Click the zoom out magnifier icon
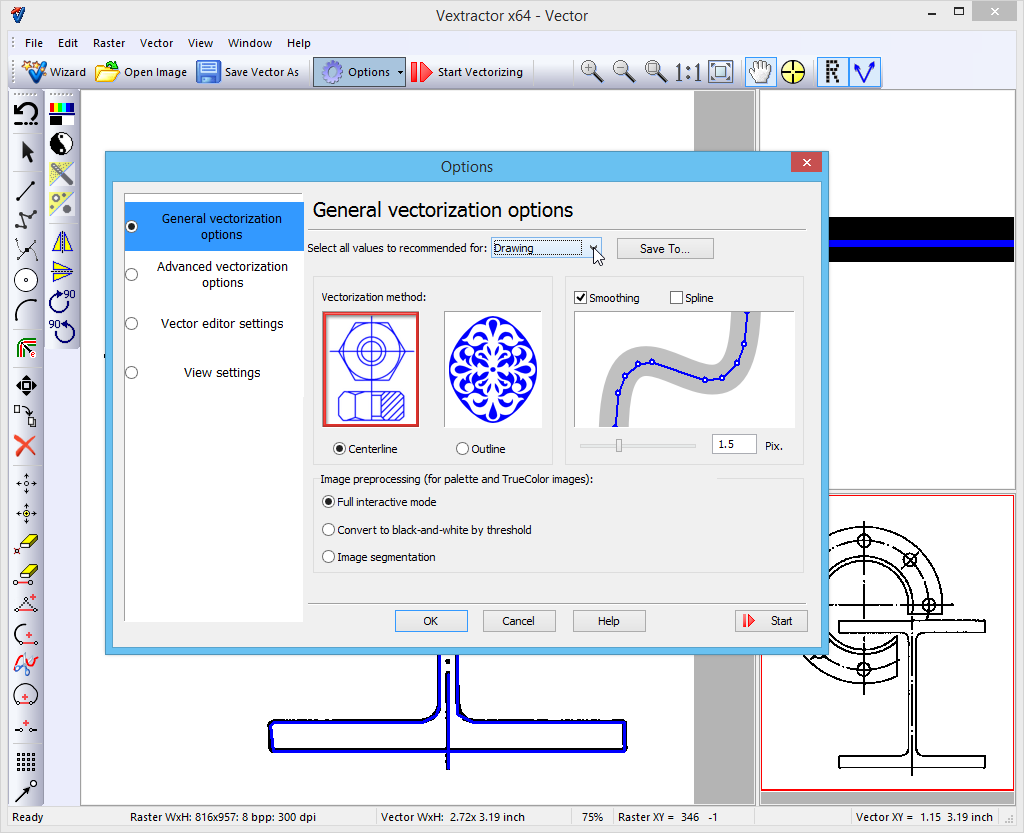1024x833 pixels. tap(624, 72)
